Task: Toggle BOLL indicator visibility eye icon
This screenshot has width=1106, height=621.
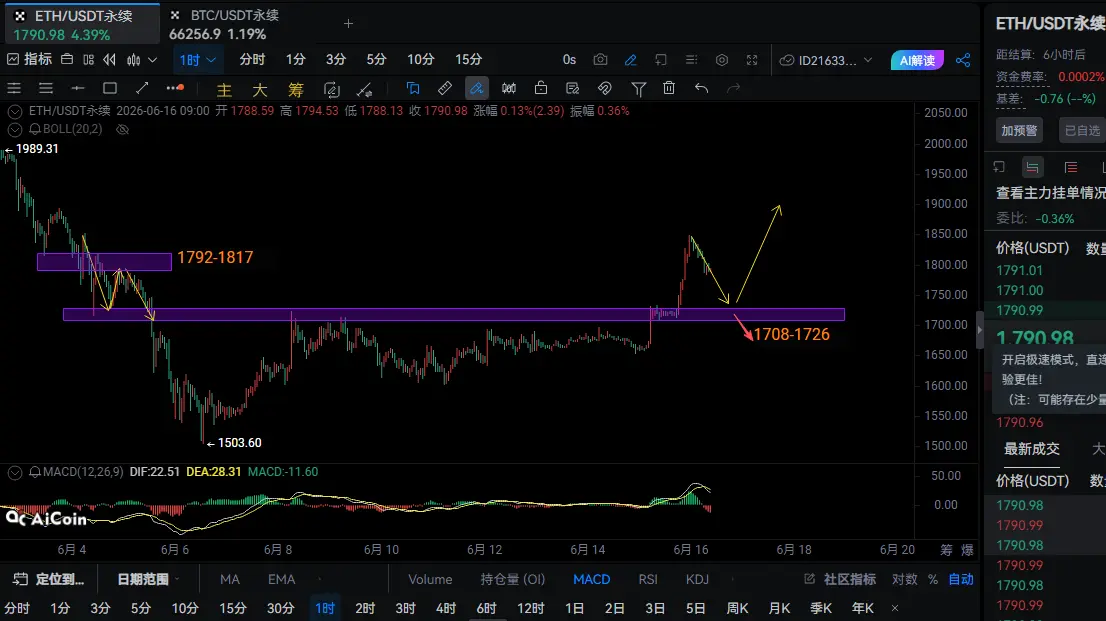Action: [123, 129]
